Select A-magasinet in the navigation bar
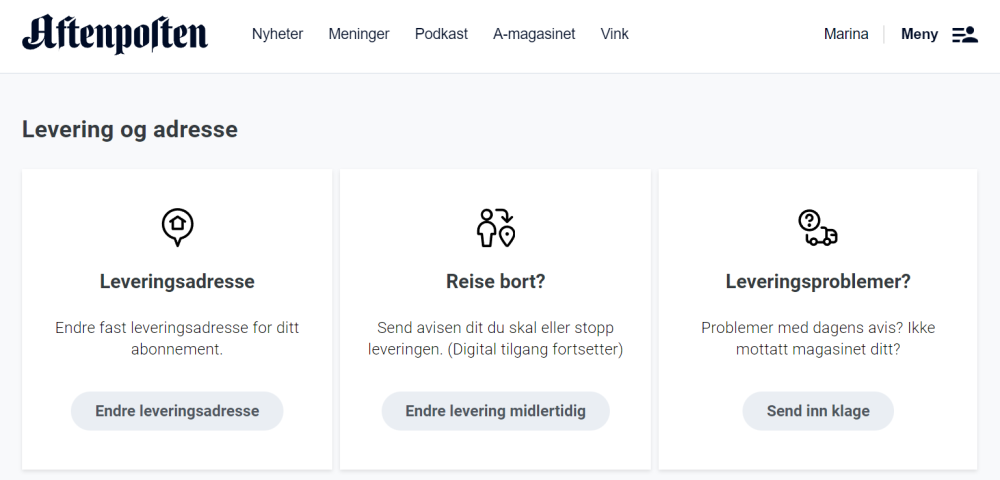 pyautogui.click(x=534, y=34)
